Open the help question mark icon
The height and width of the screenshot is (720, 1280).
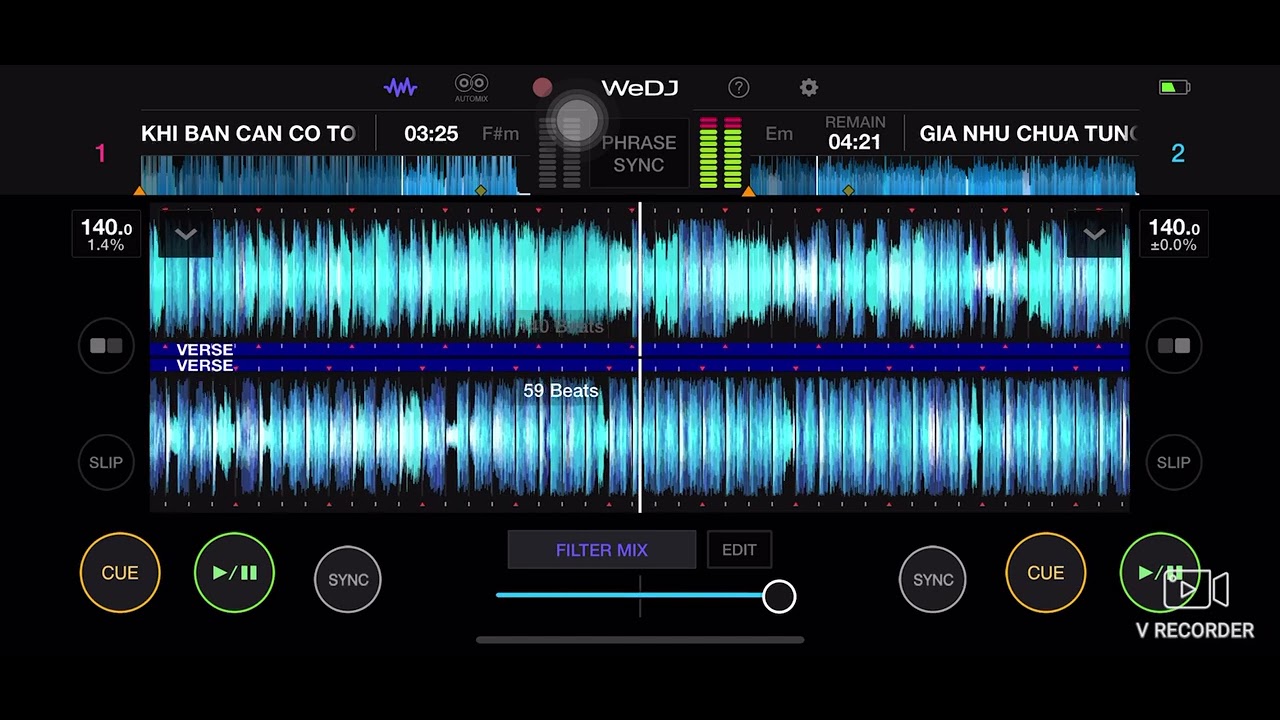pyautogui.click(x=738, y=88)
